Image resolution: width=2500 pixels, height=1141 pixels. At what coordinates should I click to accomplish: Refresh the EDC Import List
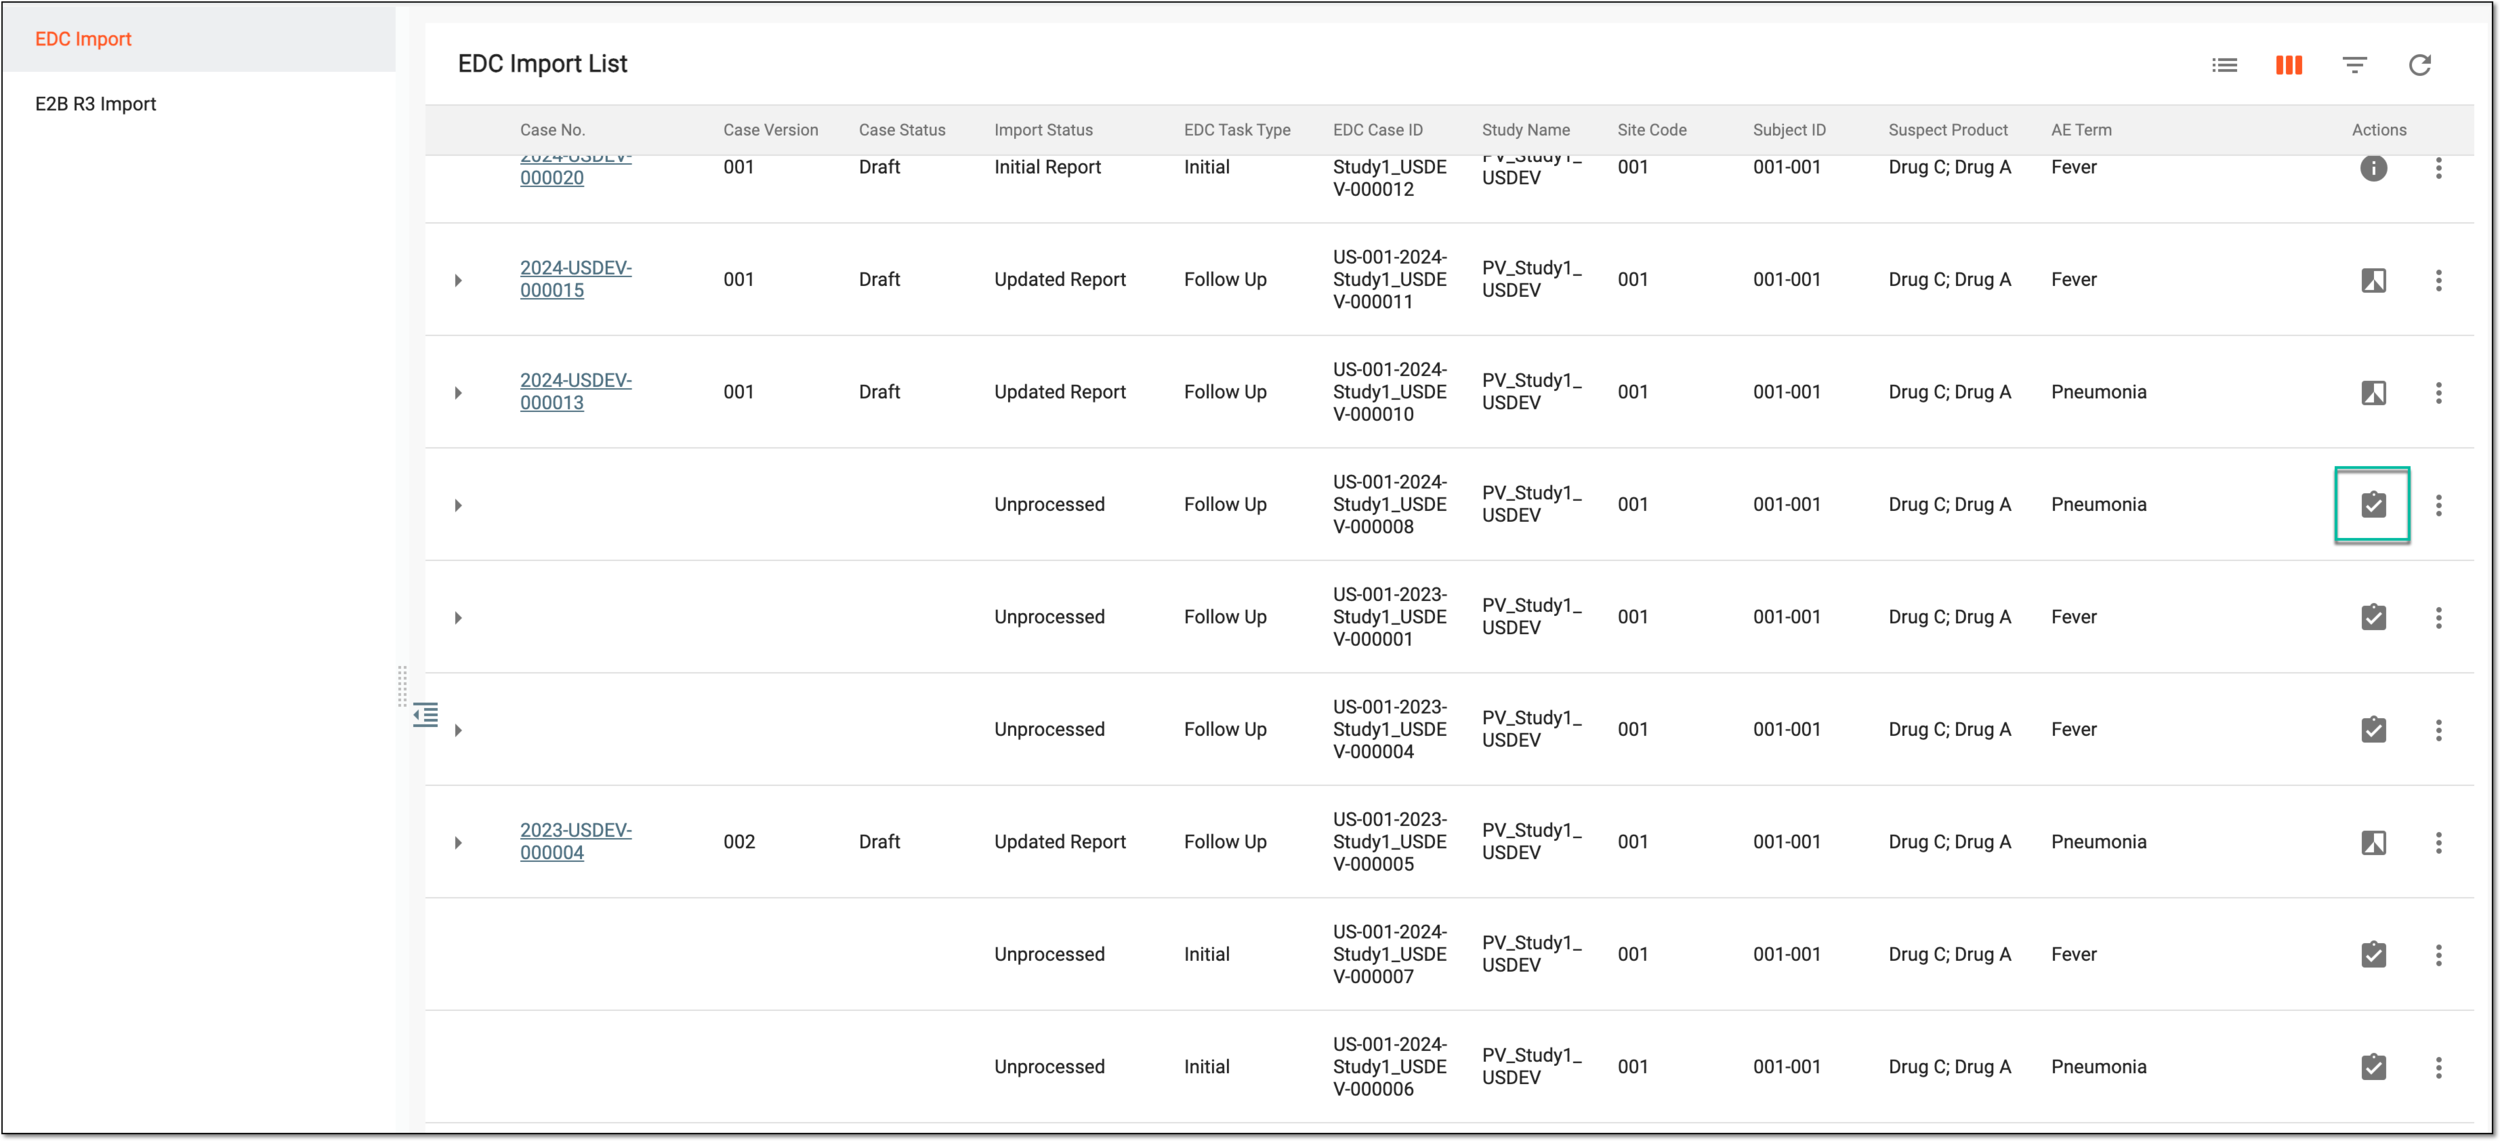(x=2419, y=65)
